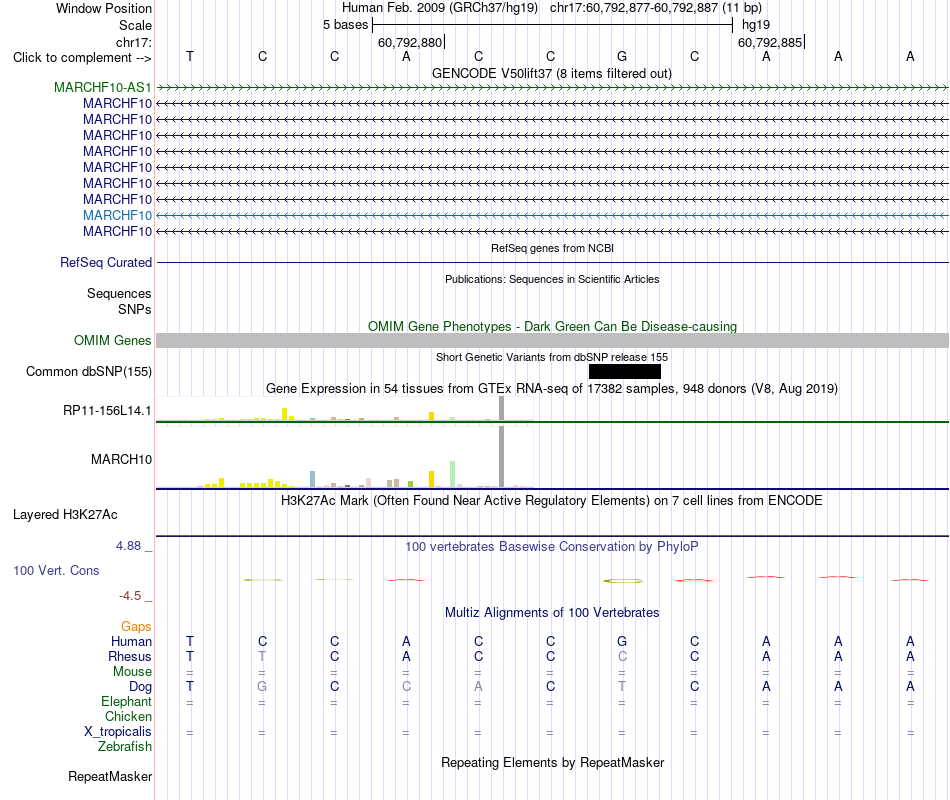The width and height of the screenshot is (950, 800).
Task: Click the chr17:60,792,877-60,792,887 (11 bp) header text
Action: pos(656,8)
